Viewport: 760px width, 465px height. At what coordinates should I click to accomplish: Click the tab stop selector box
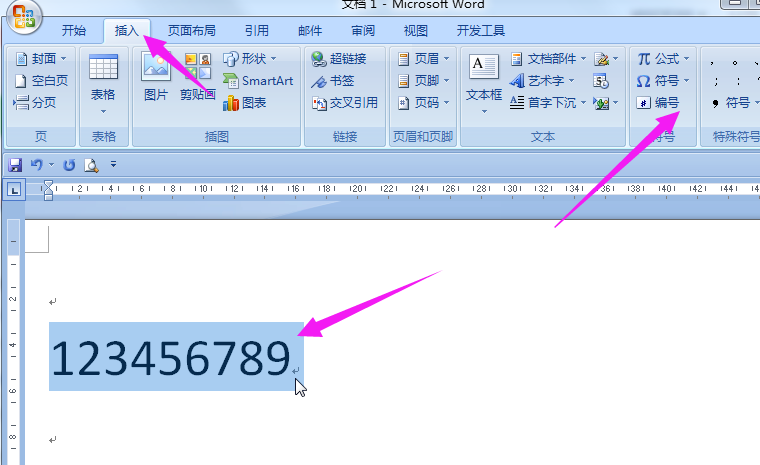[x=14, y=190]
